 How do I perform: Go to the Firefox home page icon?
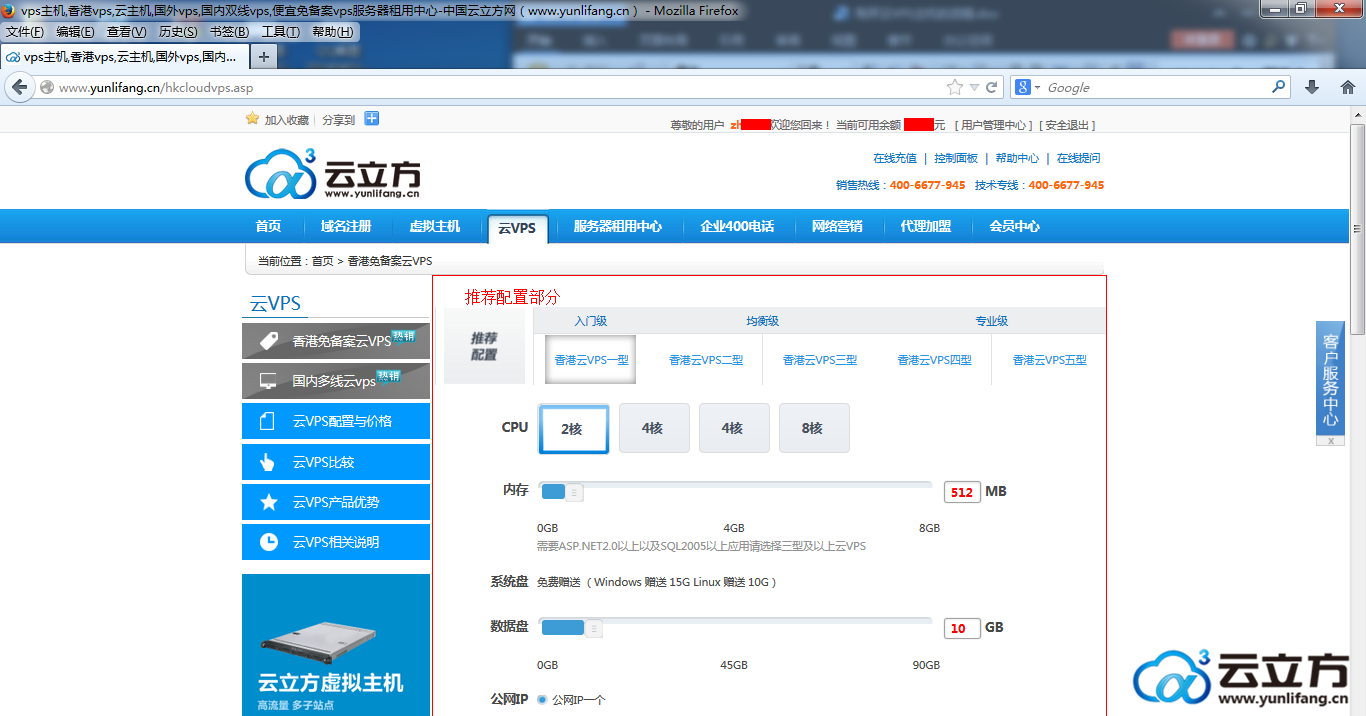[1348, 87]
